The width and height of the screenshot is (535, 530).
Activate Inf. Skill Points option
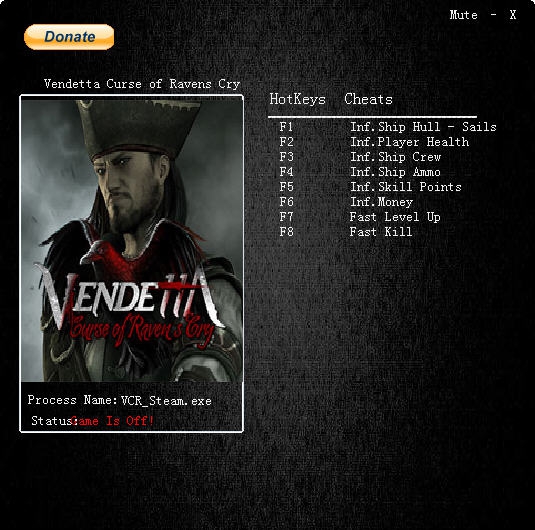click(406, 187)
